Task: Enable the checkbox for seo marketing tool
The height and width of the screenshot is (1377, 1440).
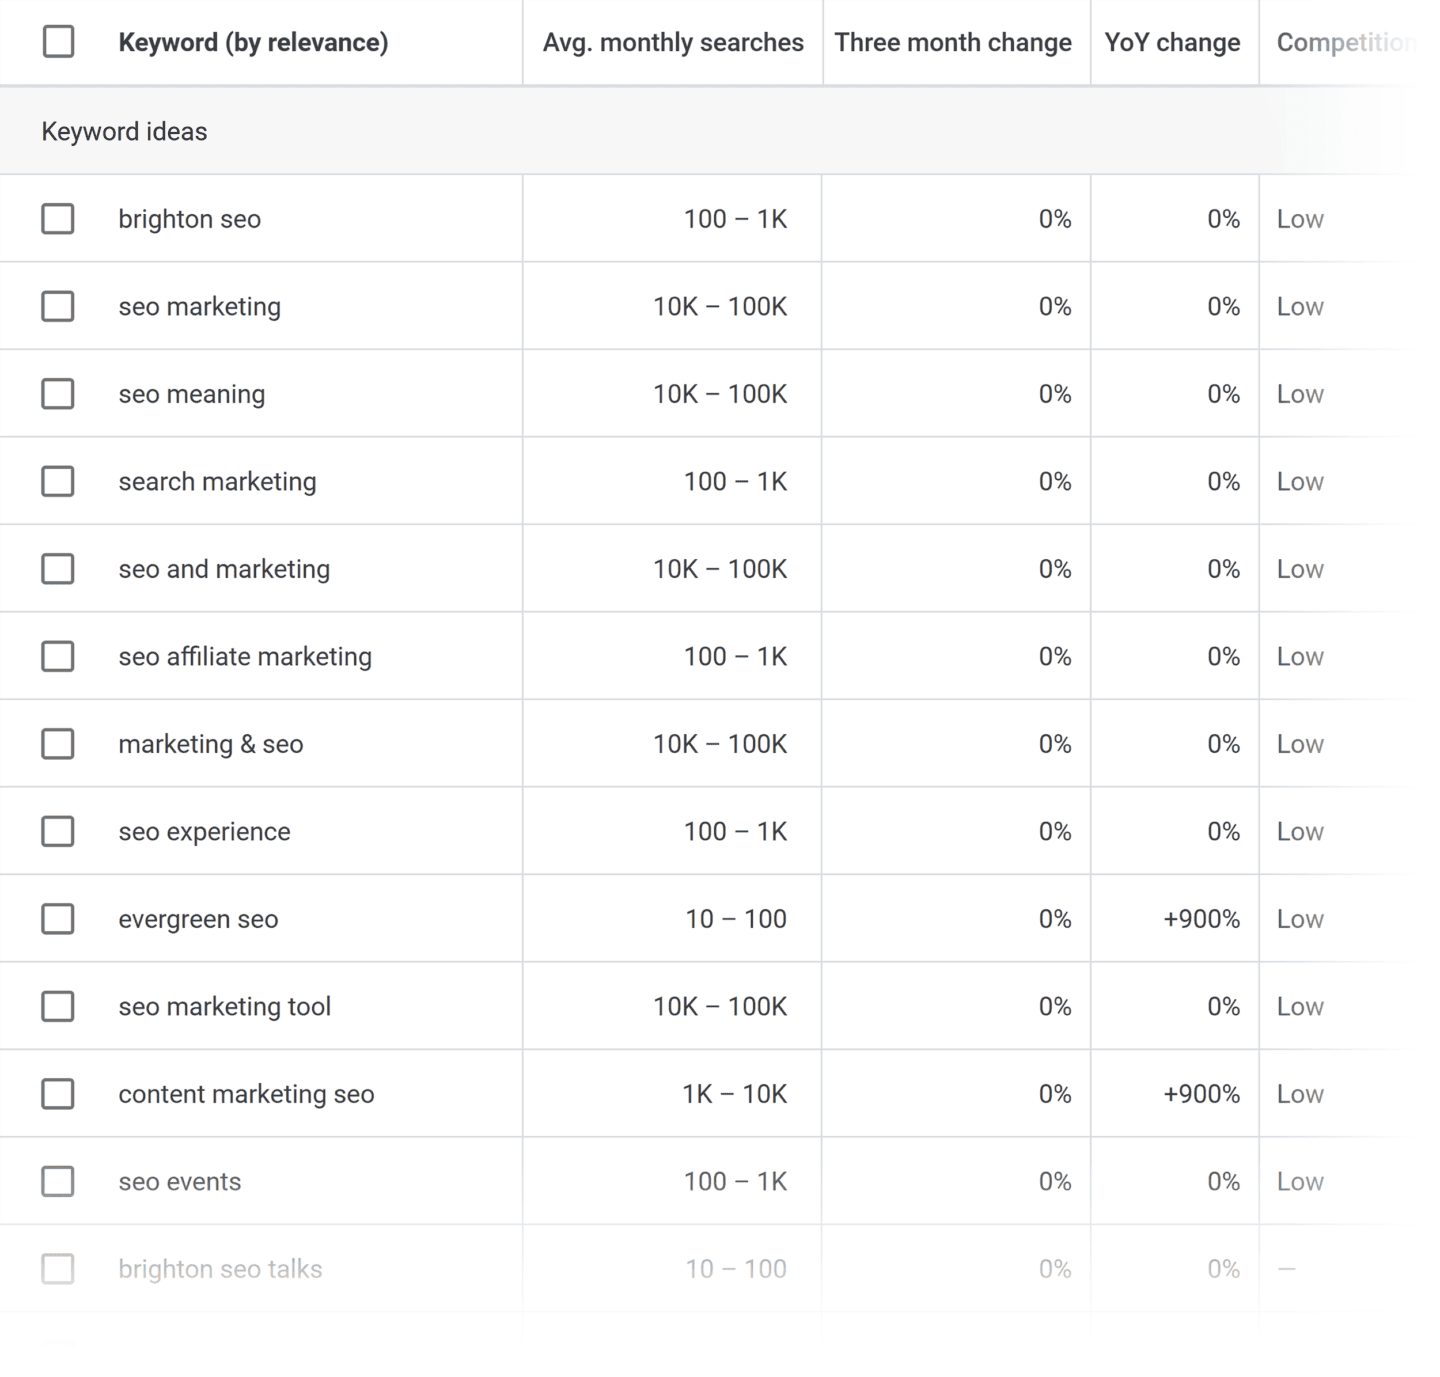Action: click(57, 1006)
